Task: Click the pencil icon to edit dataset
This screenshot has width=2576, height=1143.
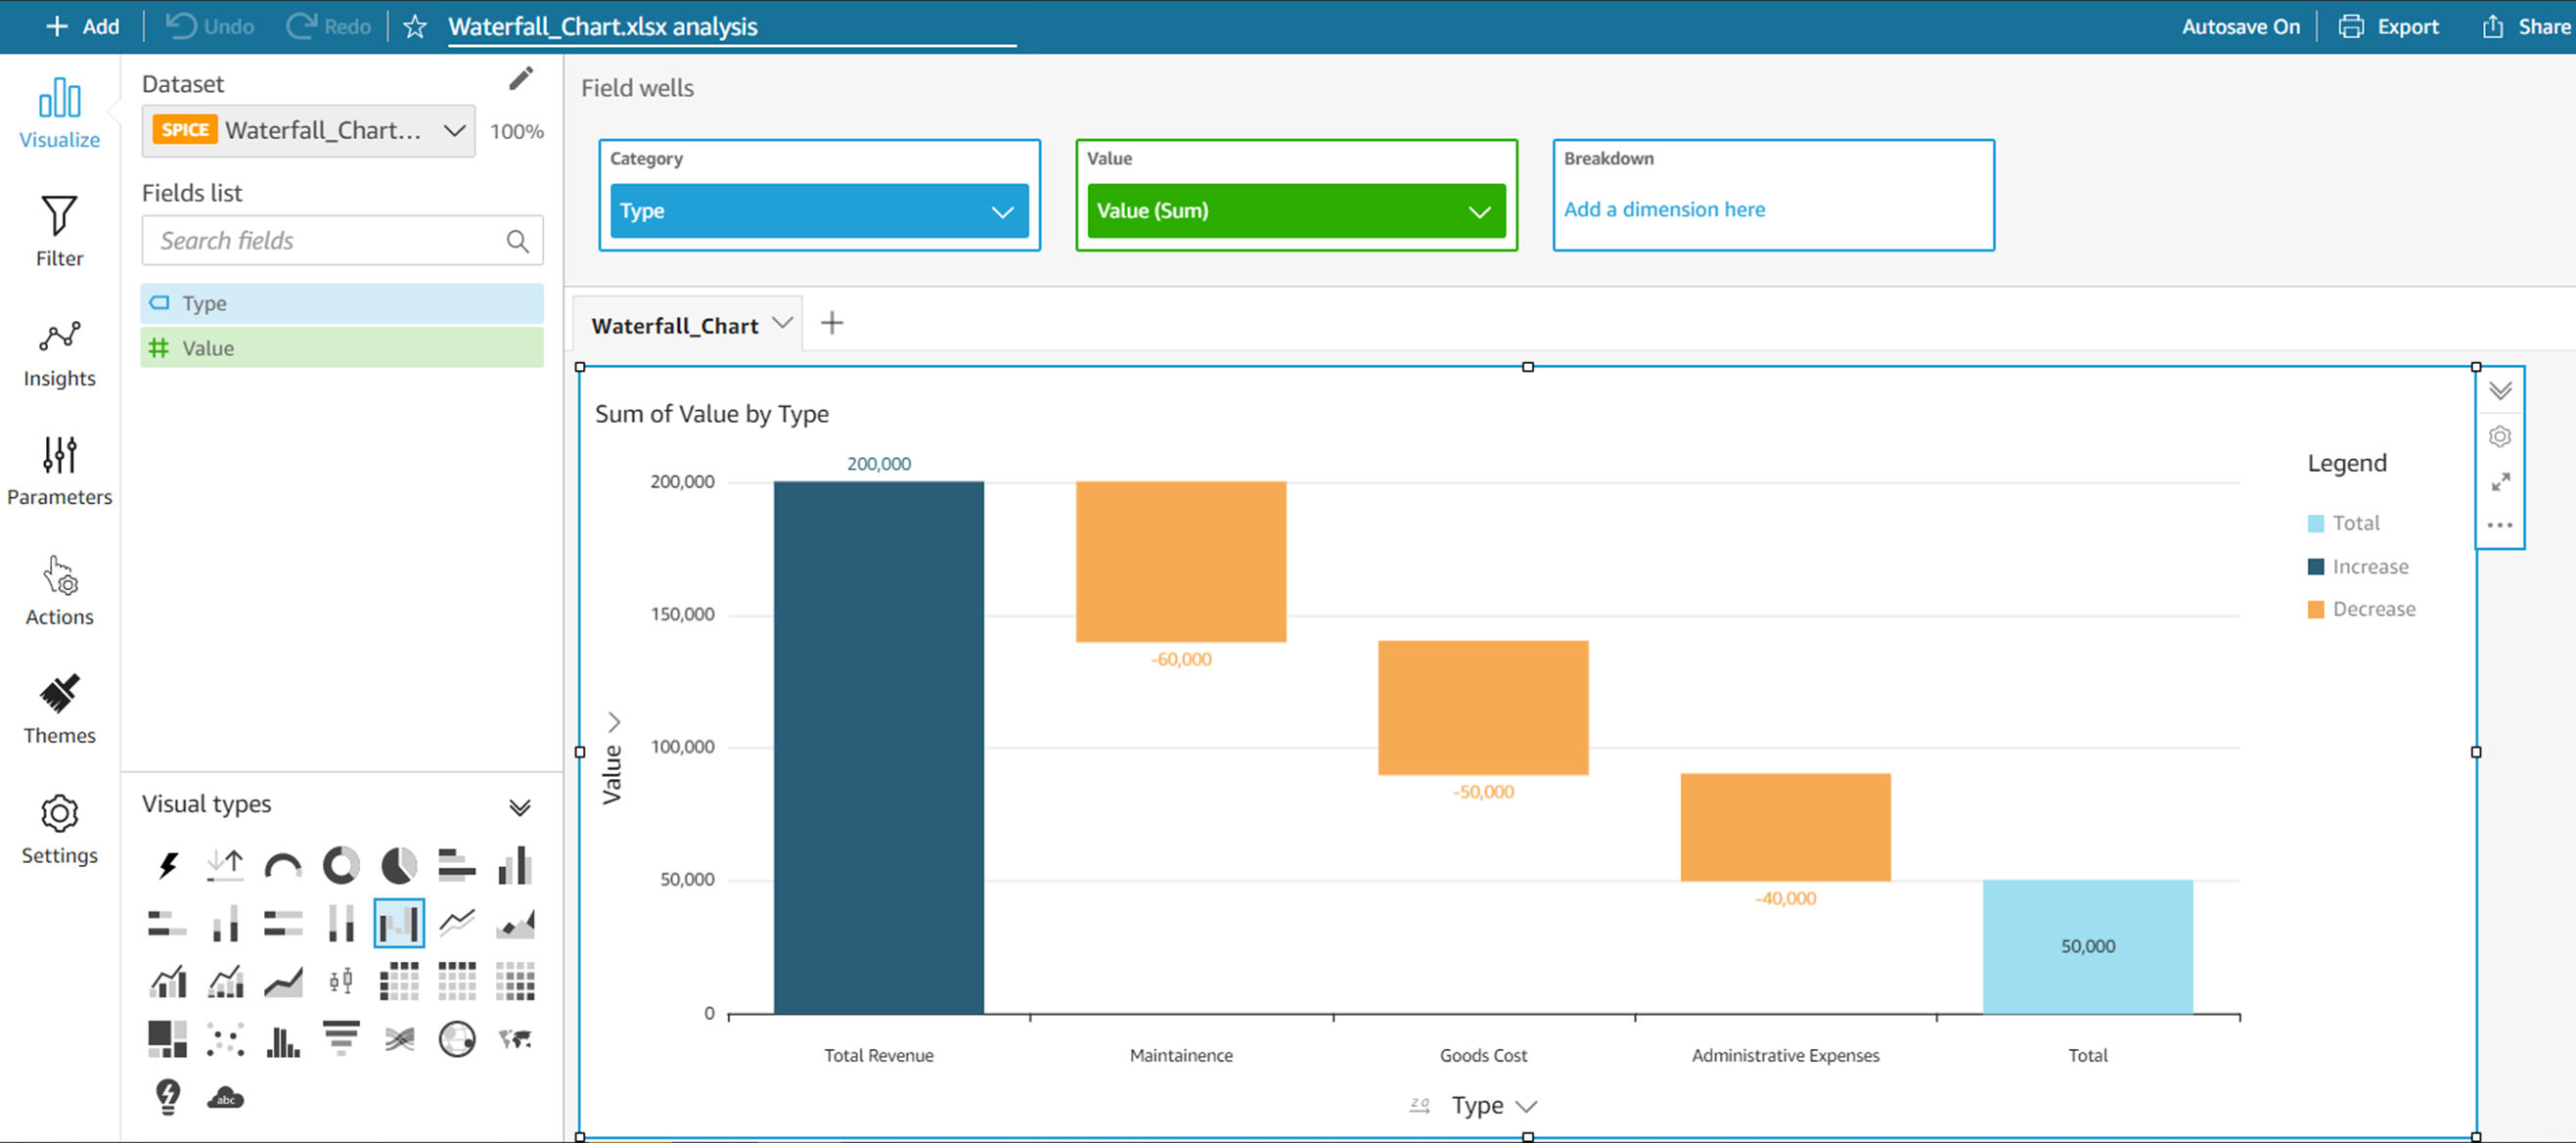Action: click(x=521, y=79)
